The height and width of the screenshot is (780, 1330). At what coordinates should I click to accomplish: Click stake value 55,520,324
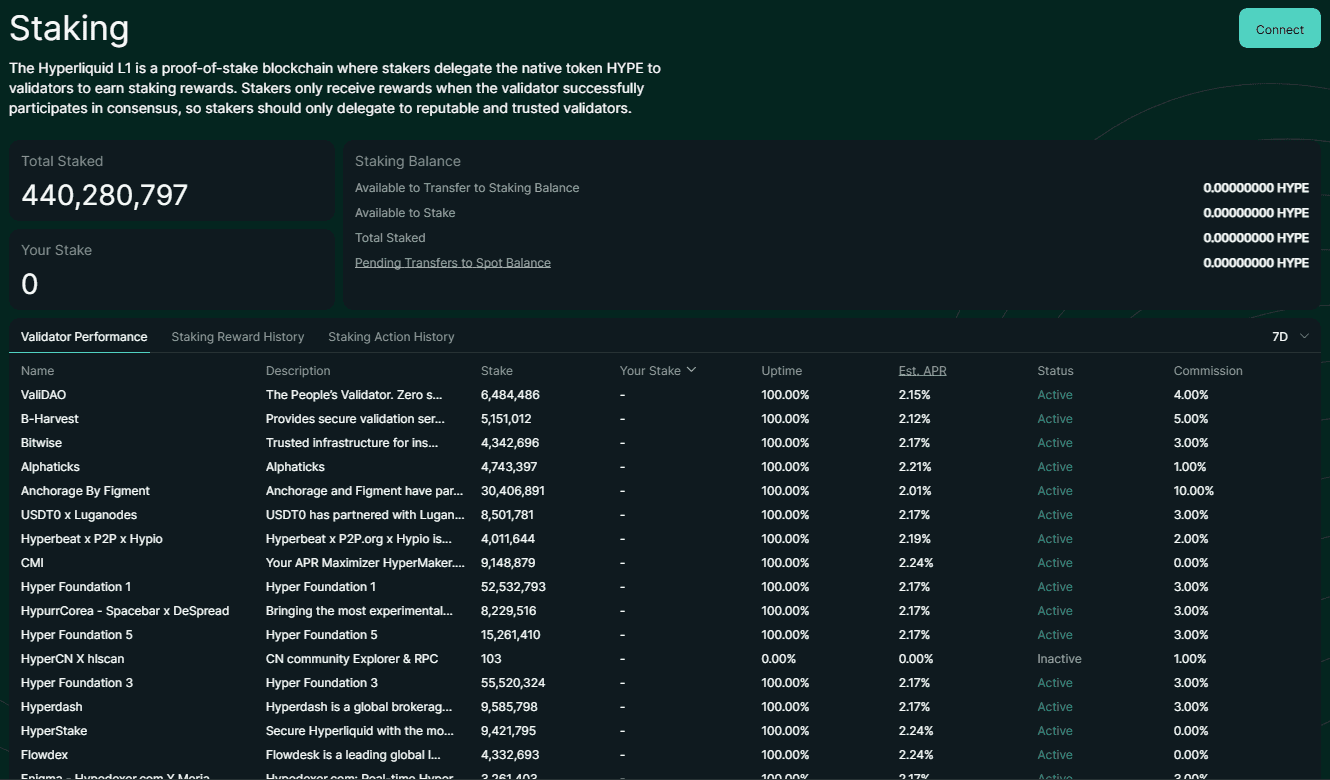click(513, 683)
